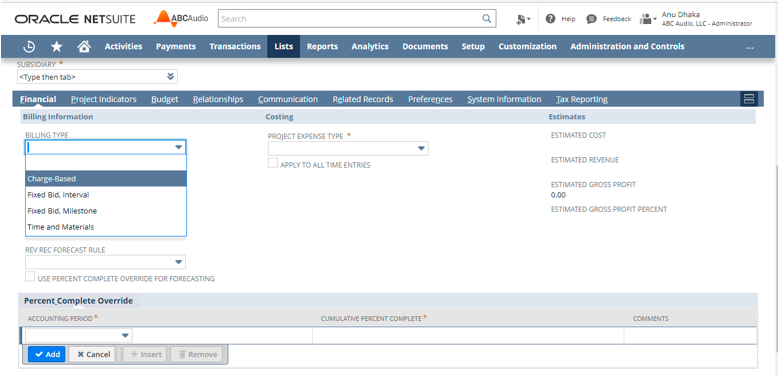Select Fixed Bid, Interval option
The image size is (778, 377).
[x=106, y=195]
